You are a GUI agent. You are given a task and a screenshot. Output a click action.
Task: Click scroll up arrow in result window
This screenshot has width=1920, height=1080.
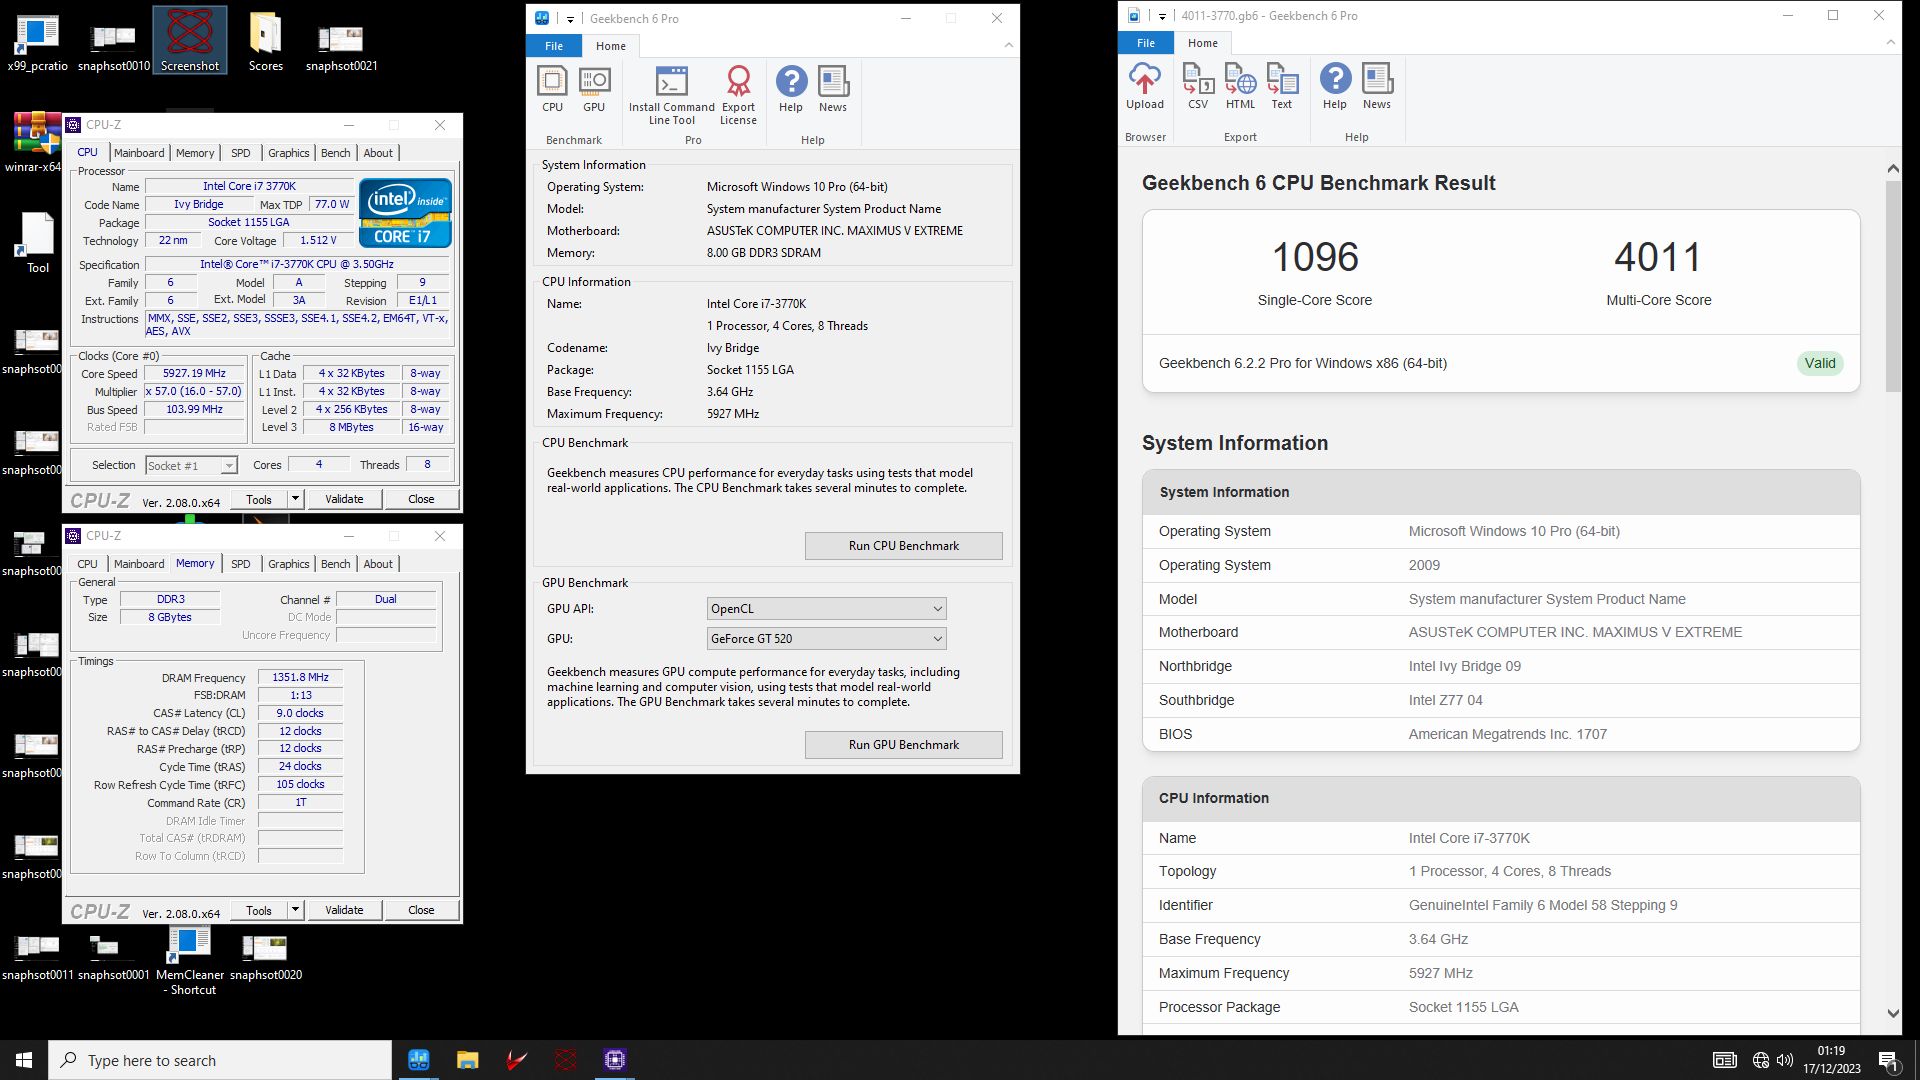tap(1893, 169)
